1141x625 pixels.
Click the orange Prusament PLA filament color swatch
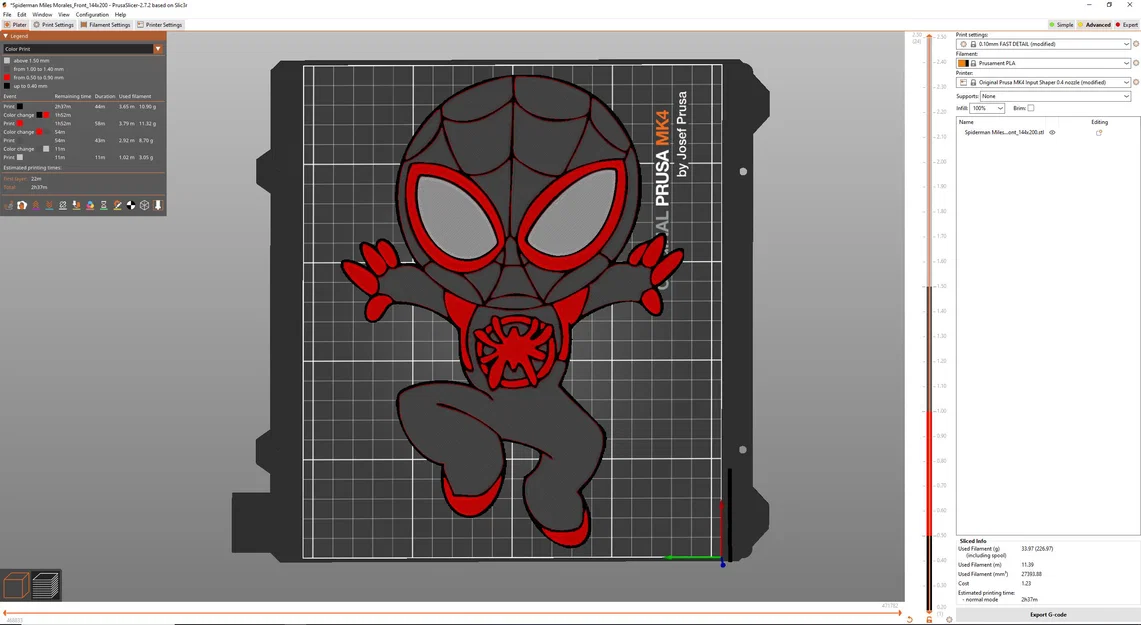(963, 63)
